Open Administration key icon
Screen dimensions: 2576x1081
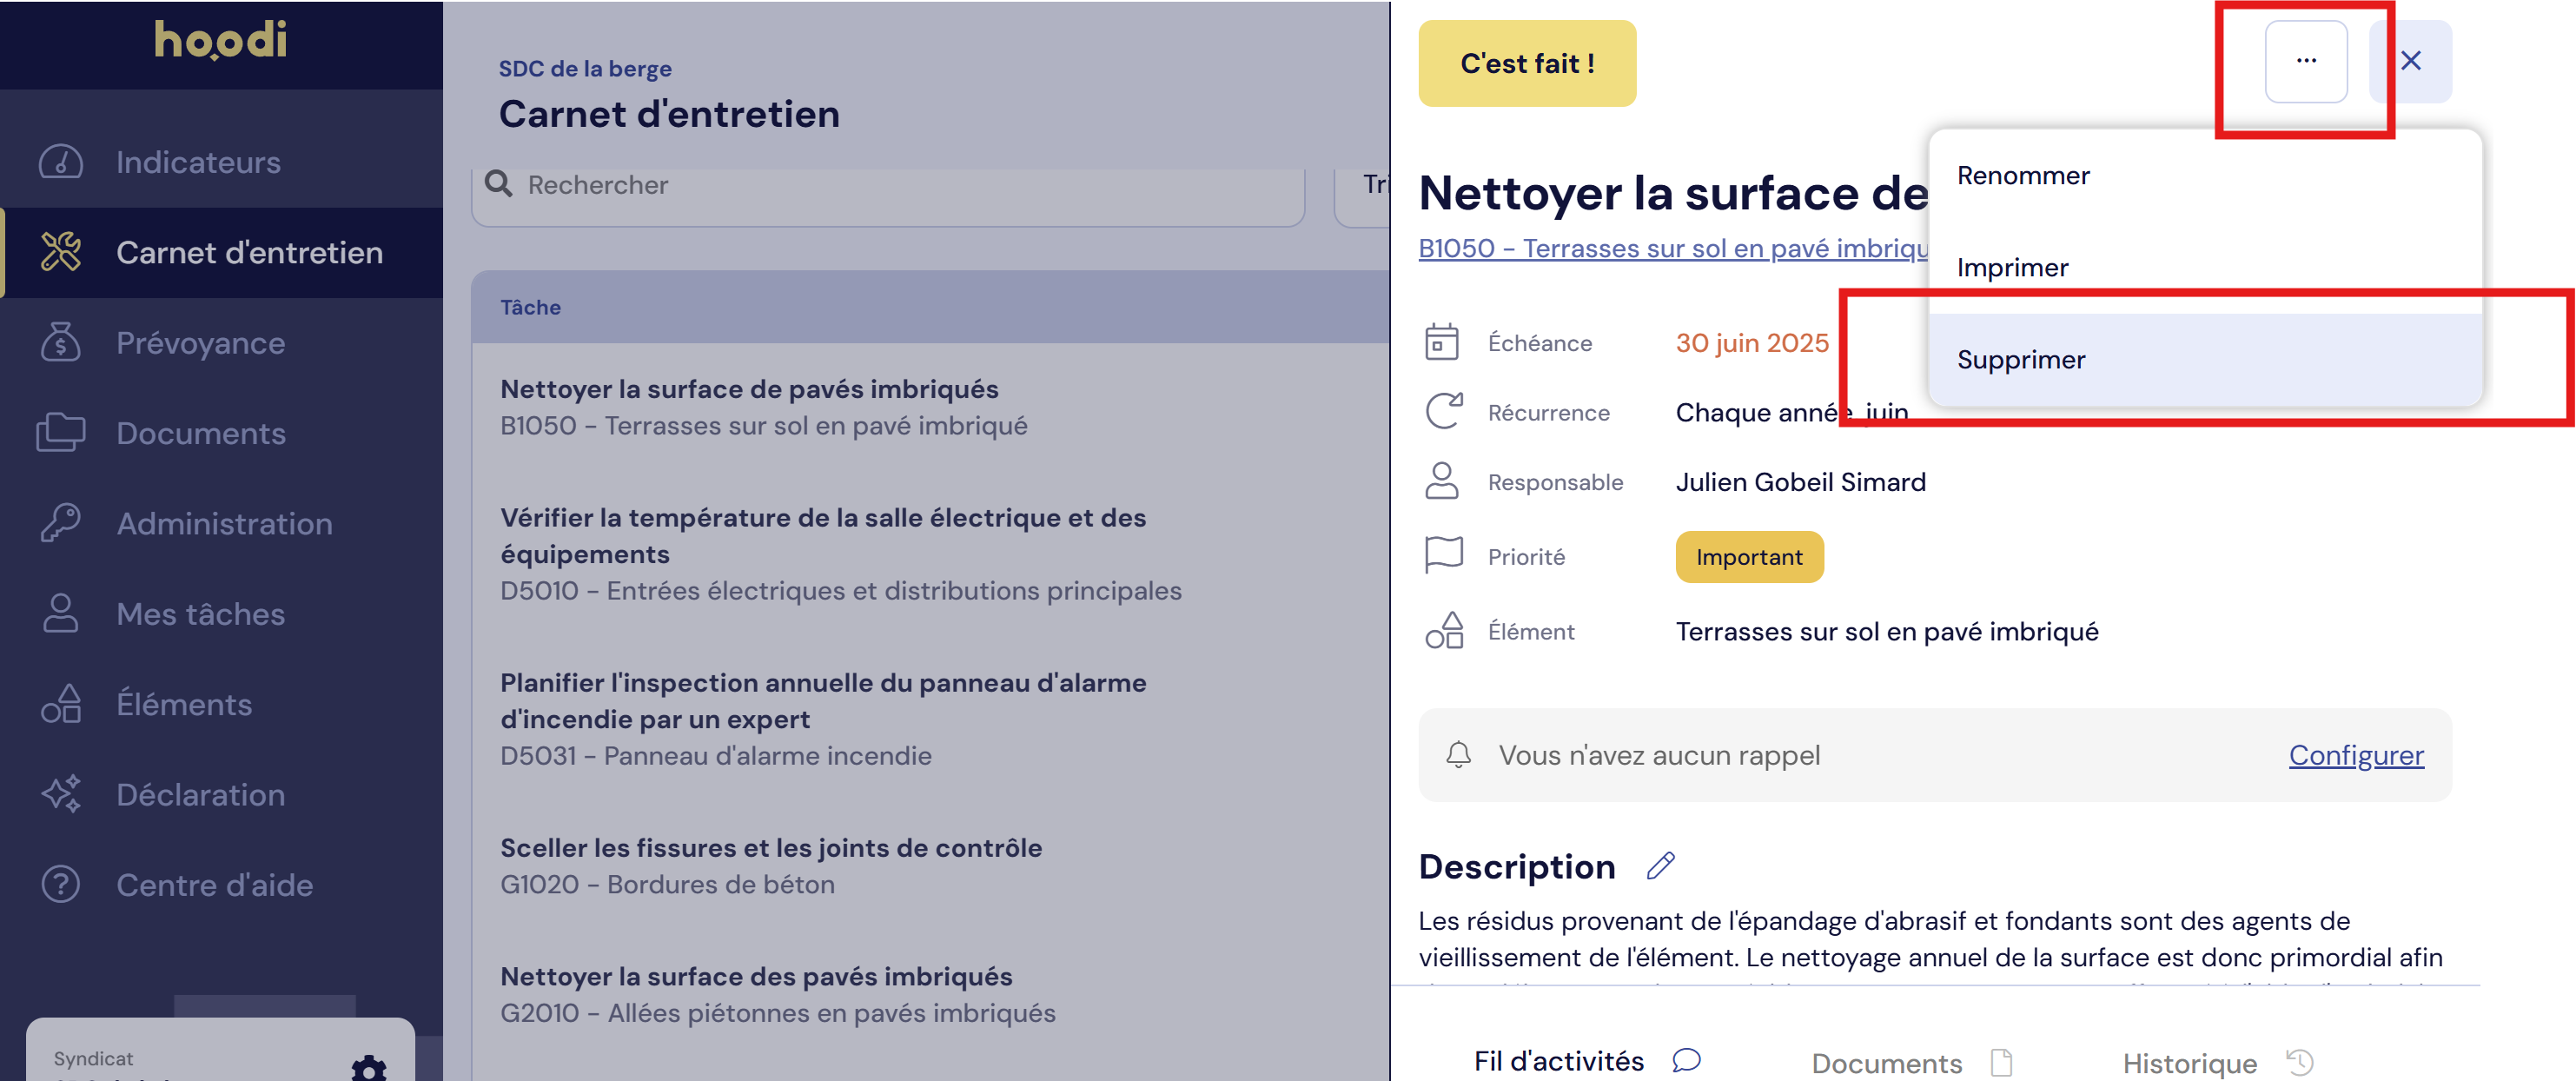(x=60, y=523)
